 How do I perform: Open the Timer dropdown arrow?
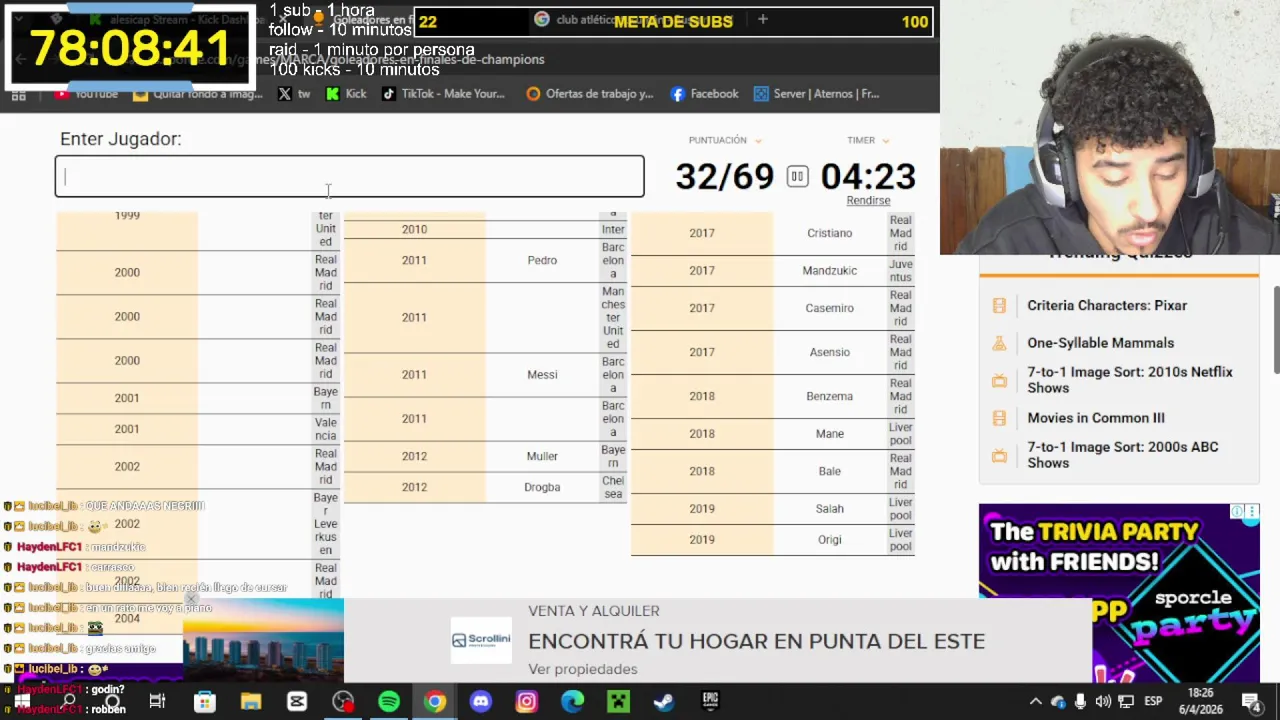click(x=886, y=141)
